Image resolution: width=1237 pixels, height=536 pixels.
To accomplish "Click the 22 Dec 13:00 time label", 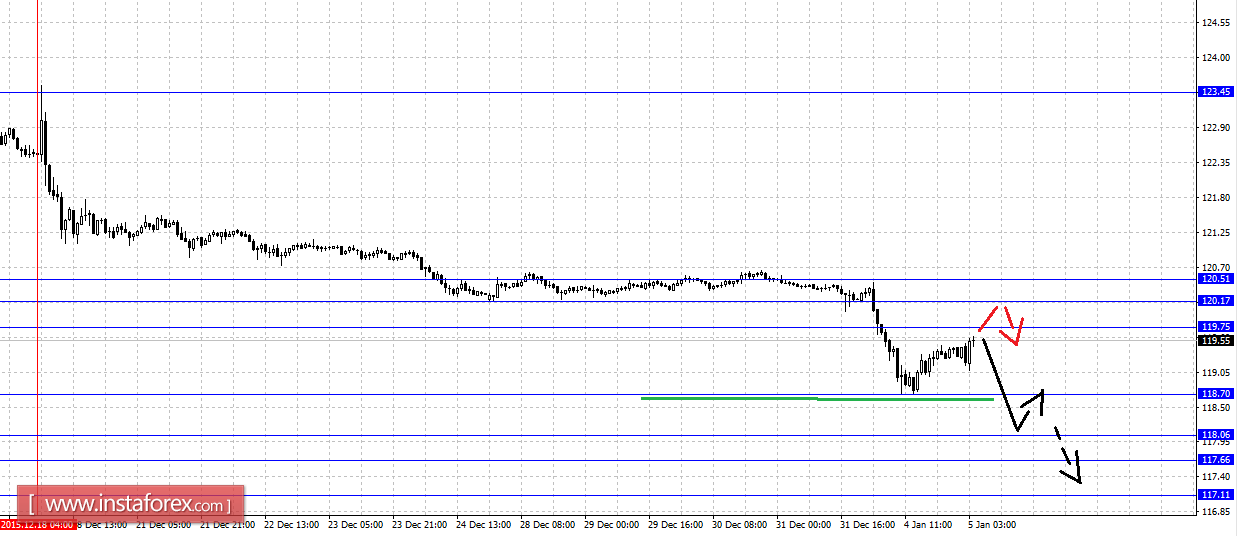I will 292,524.
